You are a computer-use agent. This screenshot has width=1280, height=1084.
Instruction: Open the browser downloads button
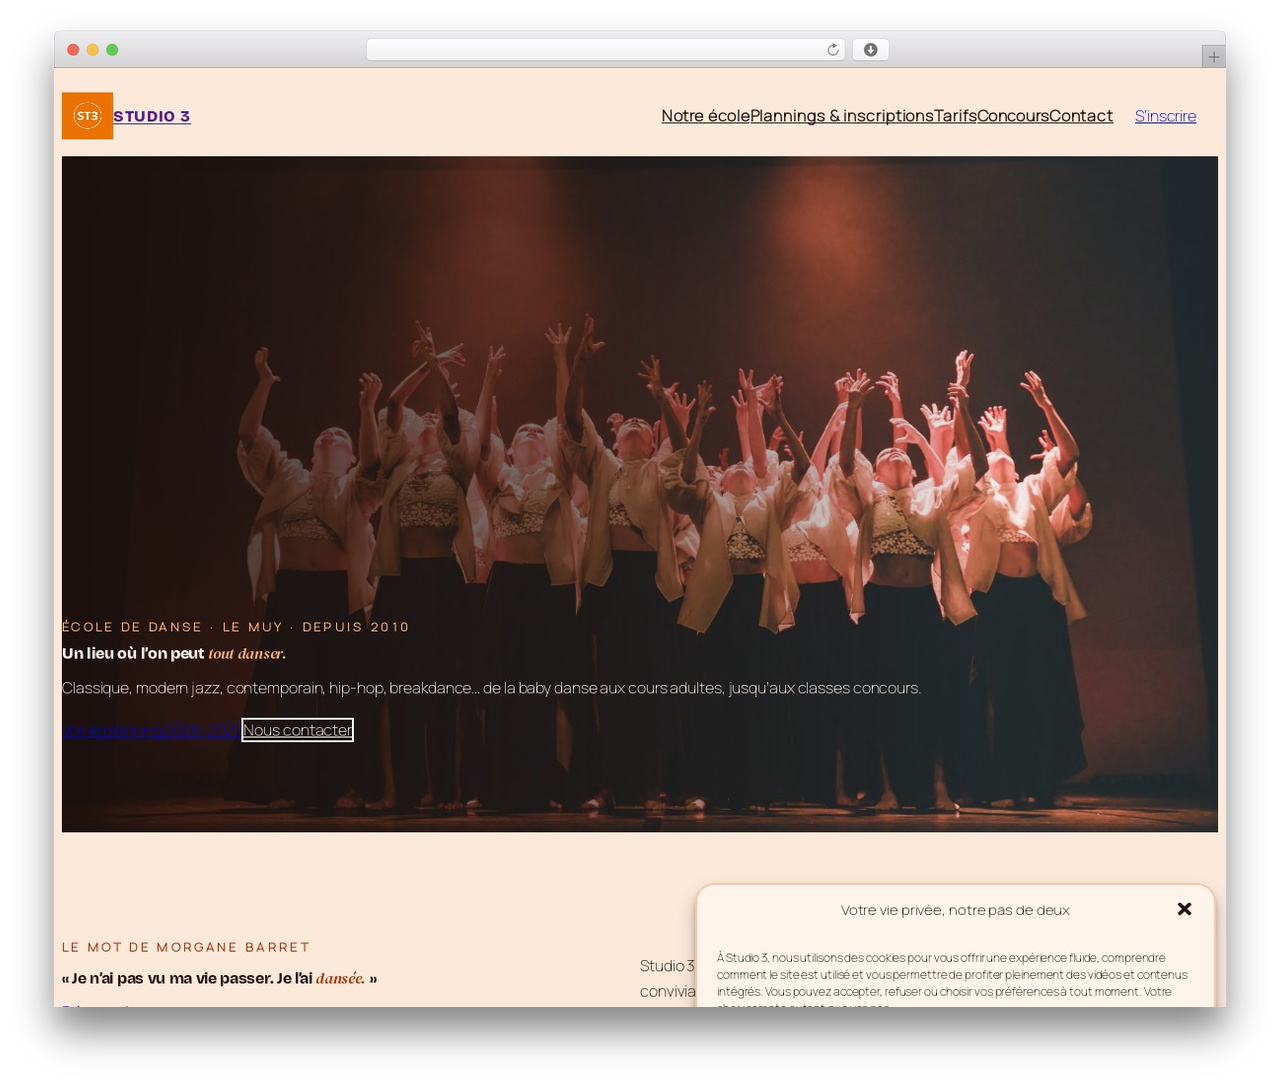point(870,50)
